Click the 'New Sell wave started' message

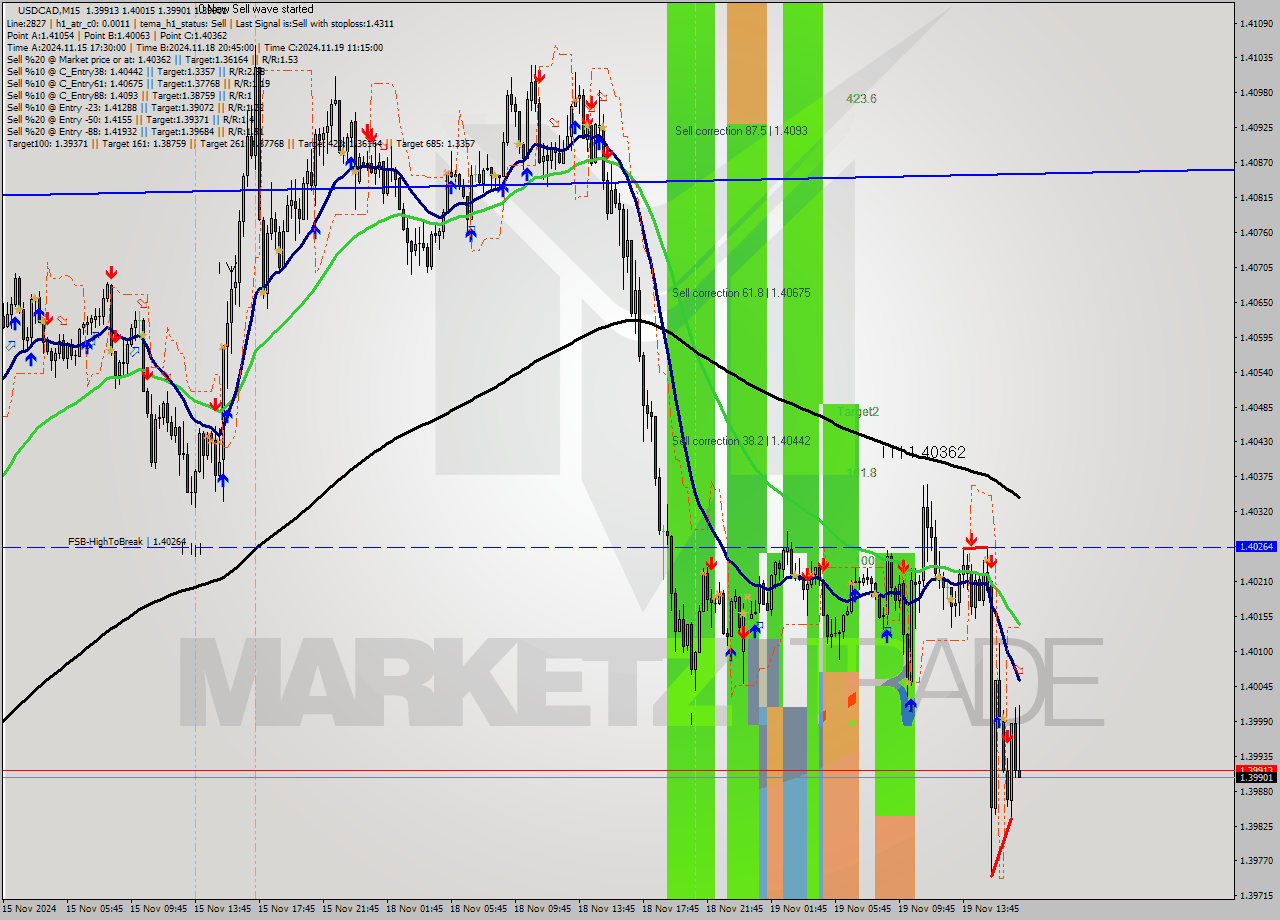tap(259, 9)
